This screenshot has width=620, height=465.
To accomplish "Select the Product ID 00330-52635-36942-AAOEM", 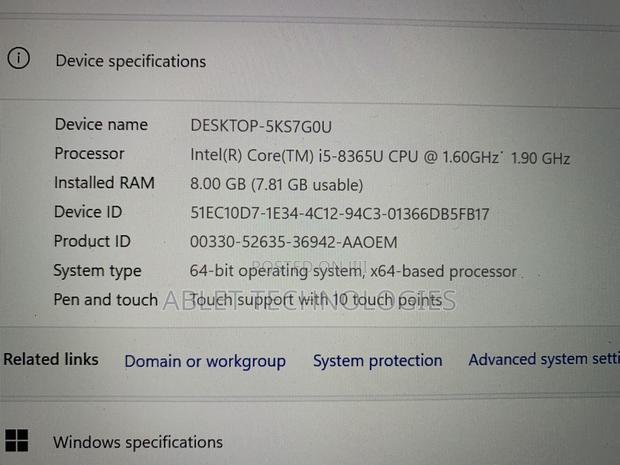I will point(293,242).
